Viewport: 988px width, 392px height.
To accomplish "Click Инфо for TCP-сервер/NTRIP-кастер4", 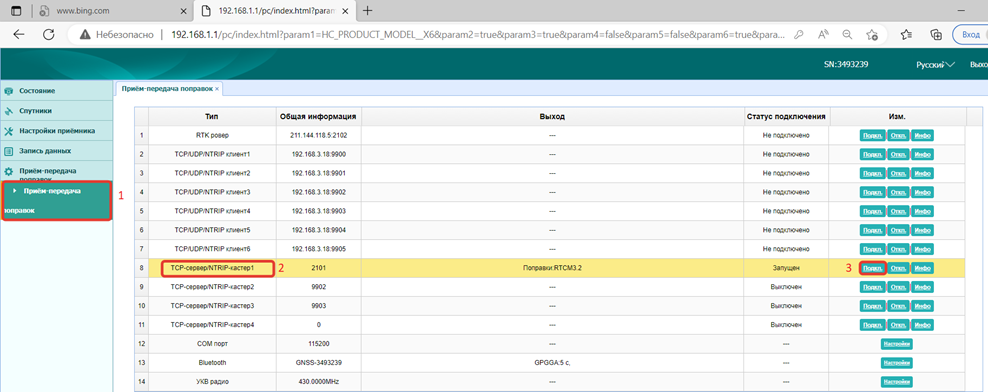I will 922,325.
